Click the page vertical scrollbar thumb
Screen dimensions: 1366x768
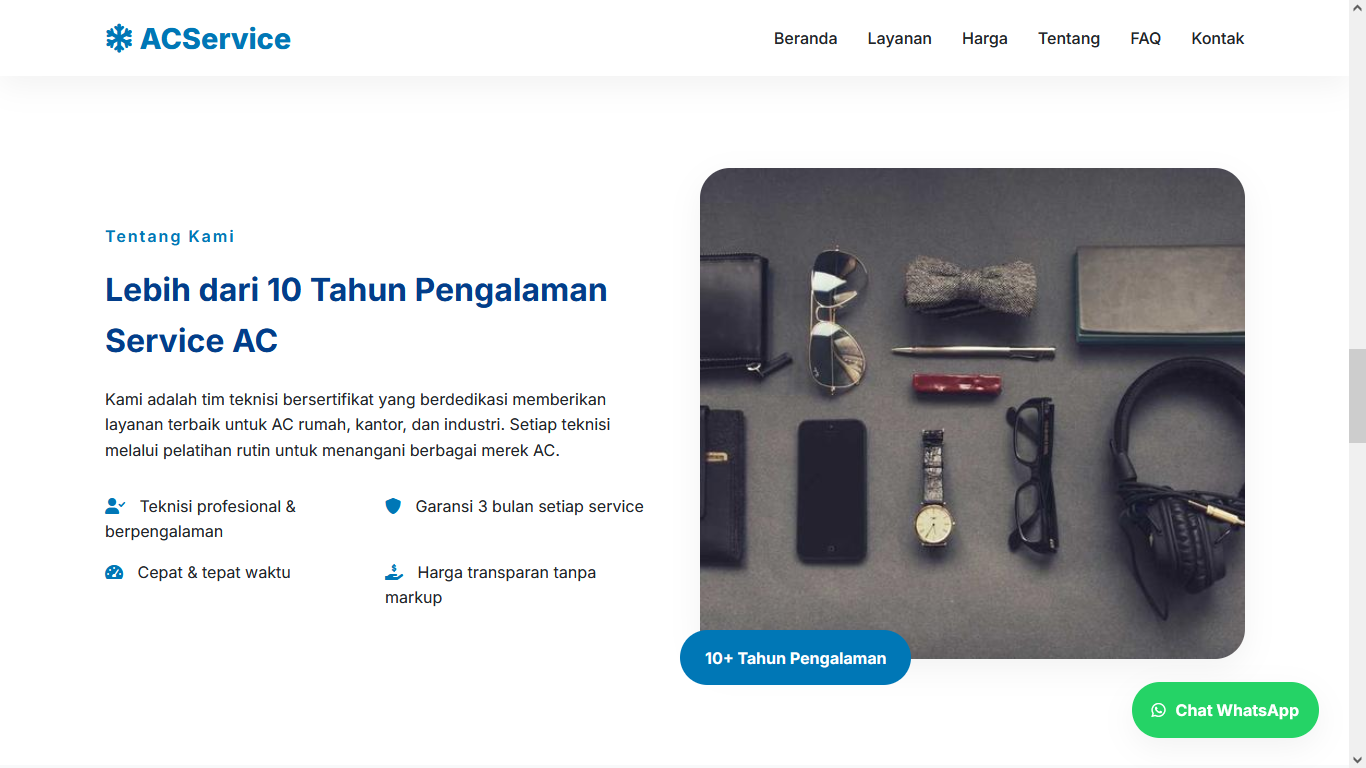click(1357, 396)
